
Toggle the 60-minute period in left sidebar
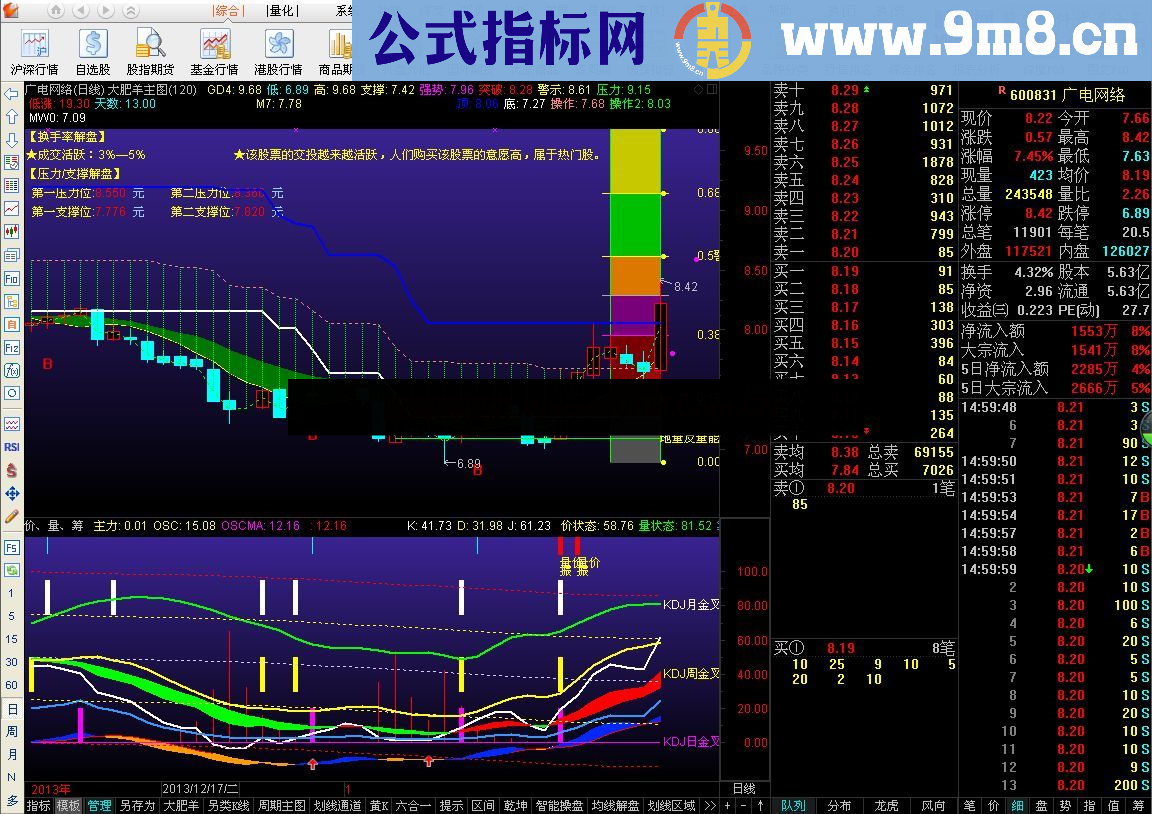point(11,686)
